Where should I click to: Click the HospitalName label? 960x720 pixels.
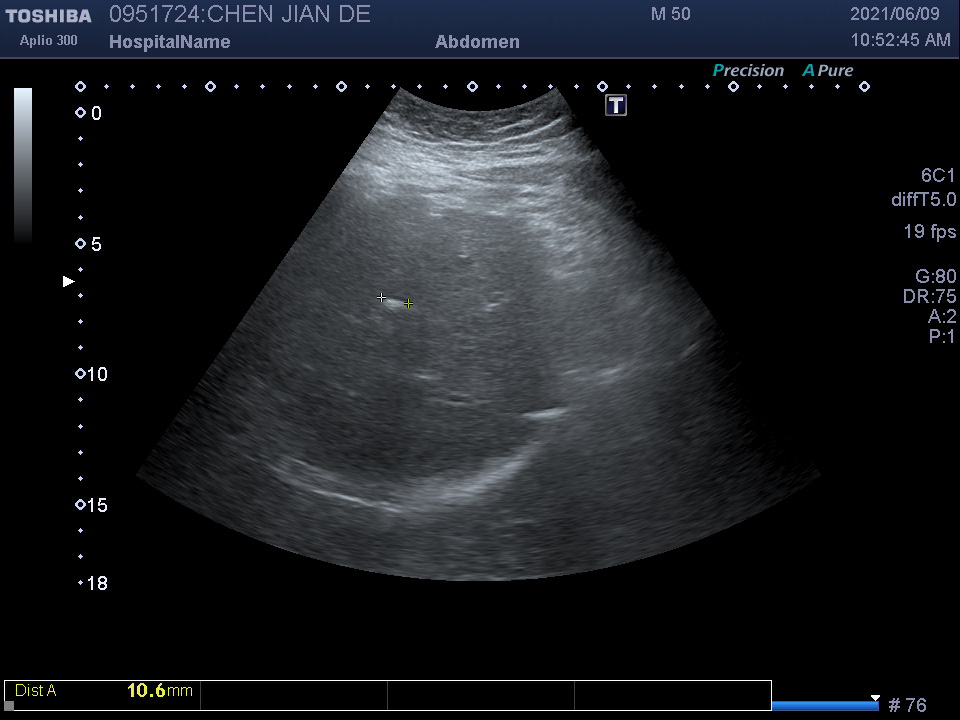(x=169, y=42)
